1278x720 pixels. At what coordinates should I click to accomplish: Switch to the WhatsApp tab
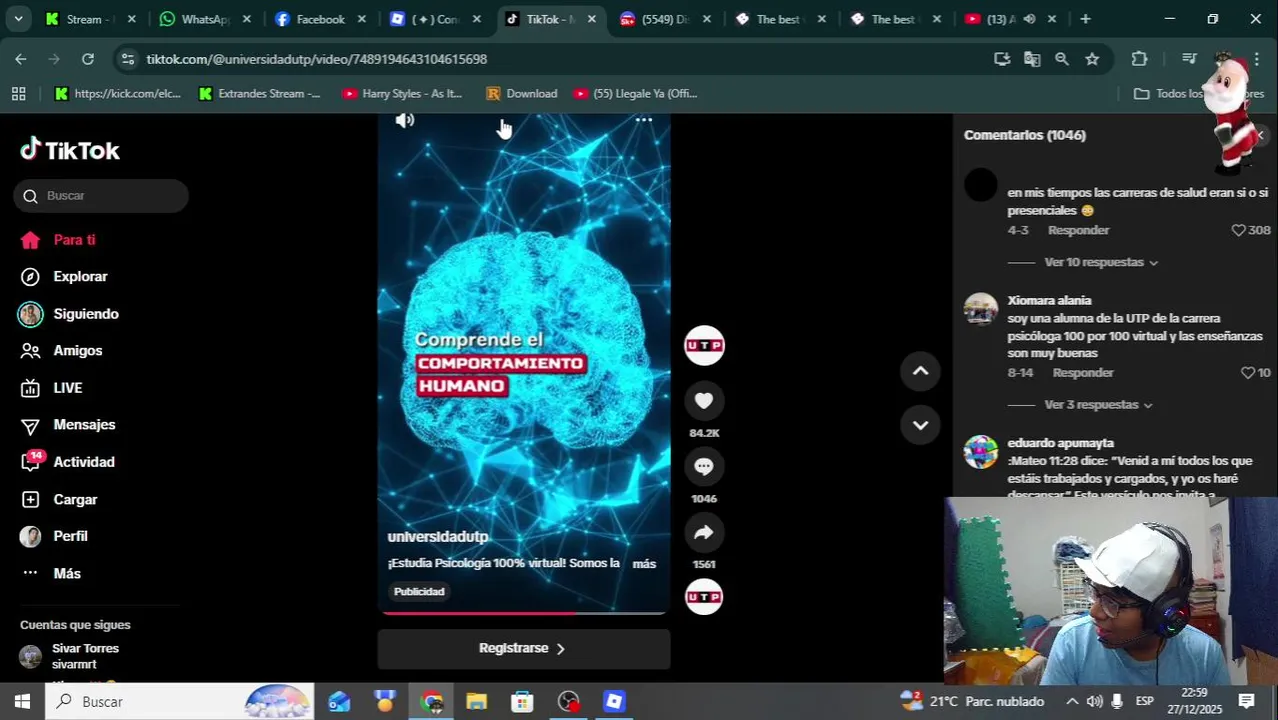(x=204, y=19)
